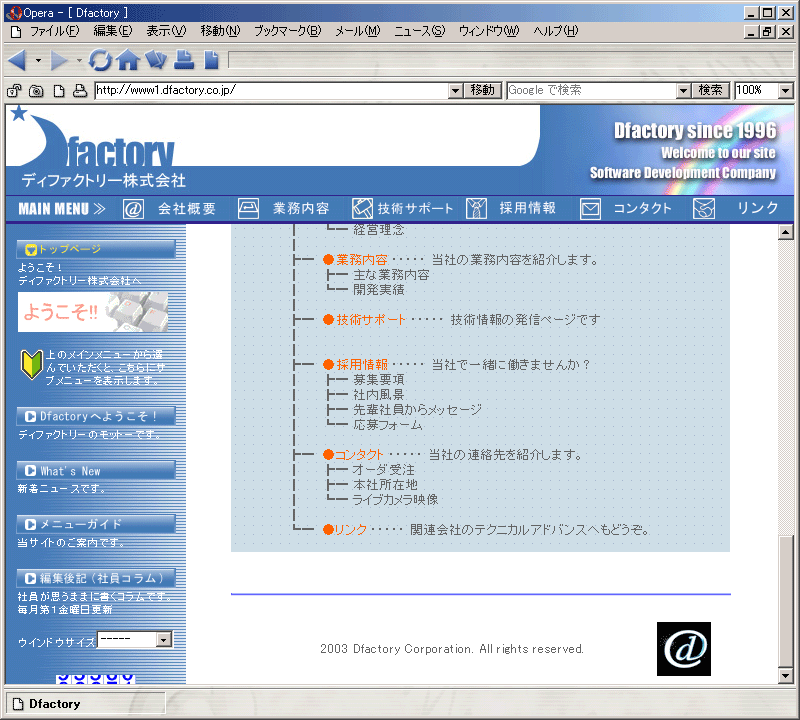Toggle image loading with the camera icon
The height and width of the screenshot is (720, 800).
(x=36, y=91)
